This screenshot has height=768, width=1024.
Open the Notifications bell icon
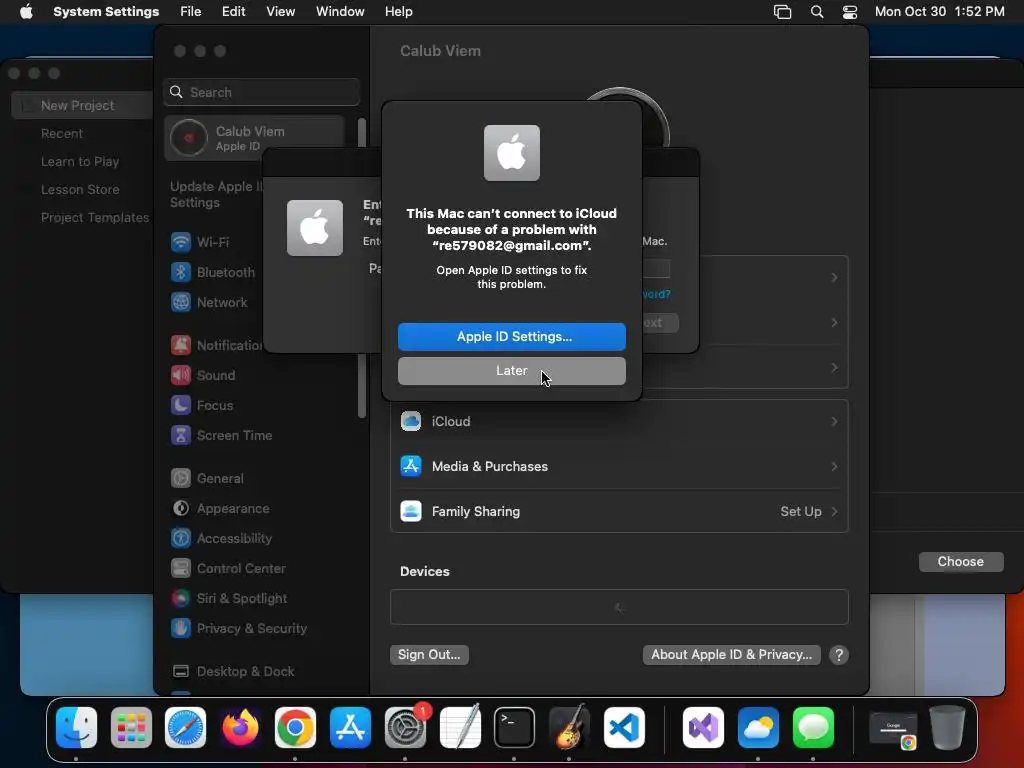point(181,345)
